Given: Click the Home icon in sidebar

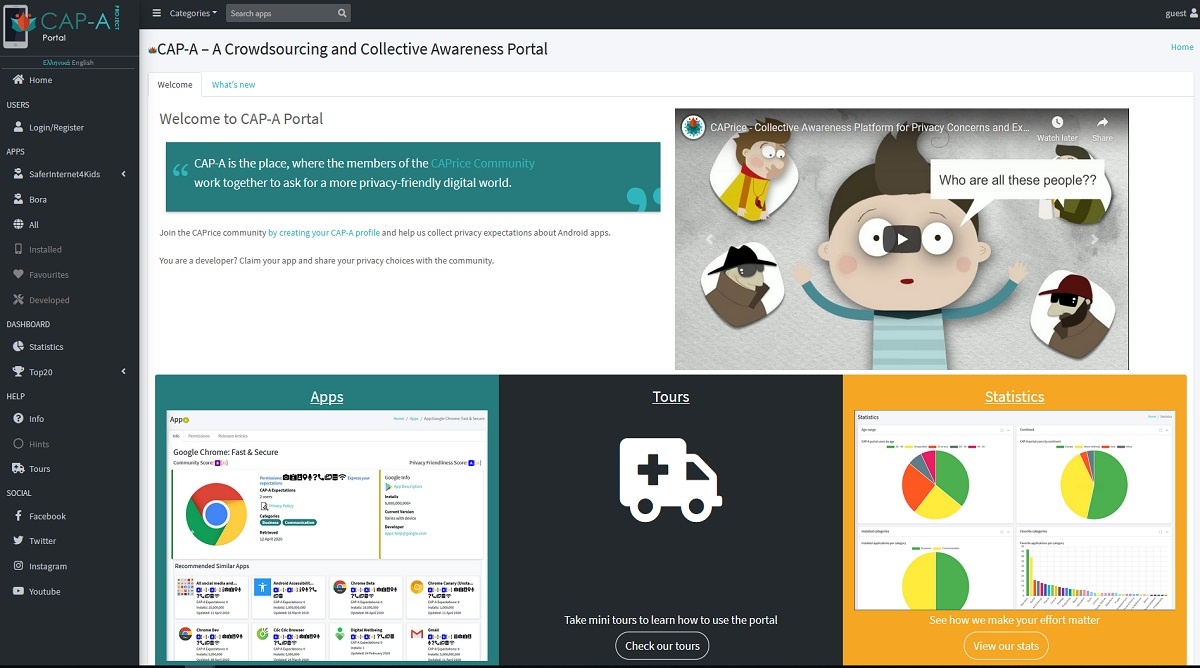Looking at the screenshot, I should tap(19, 80).
